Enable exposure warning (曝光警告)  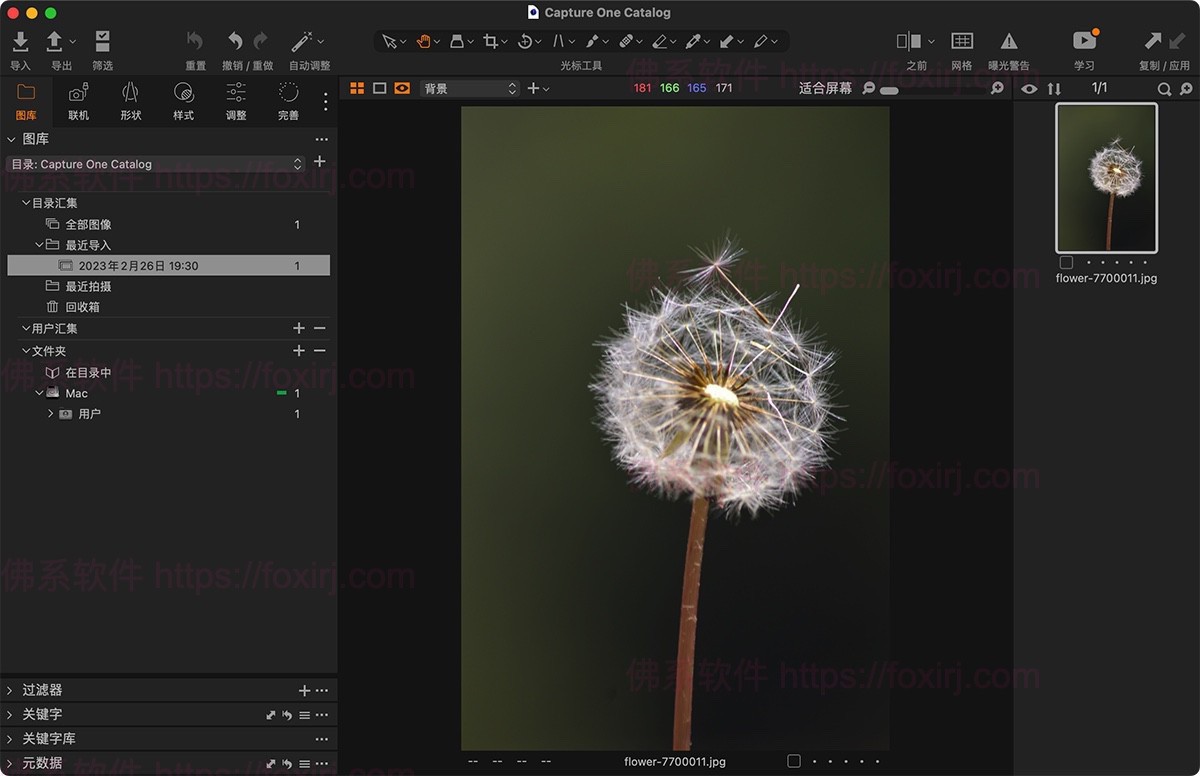click(x=1008, y=41)
